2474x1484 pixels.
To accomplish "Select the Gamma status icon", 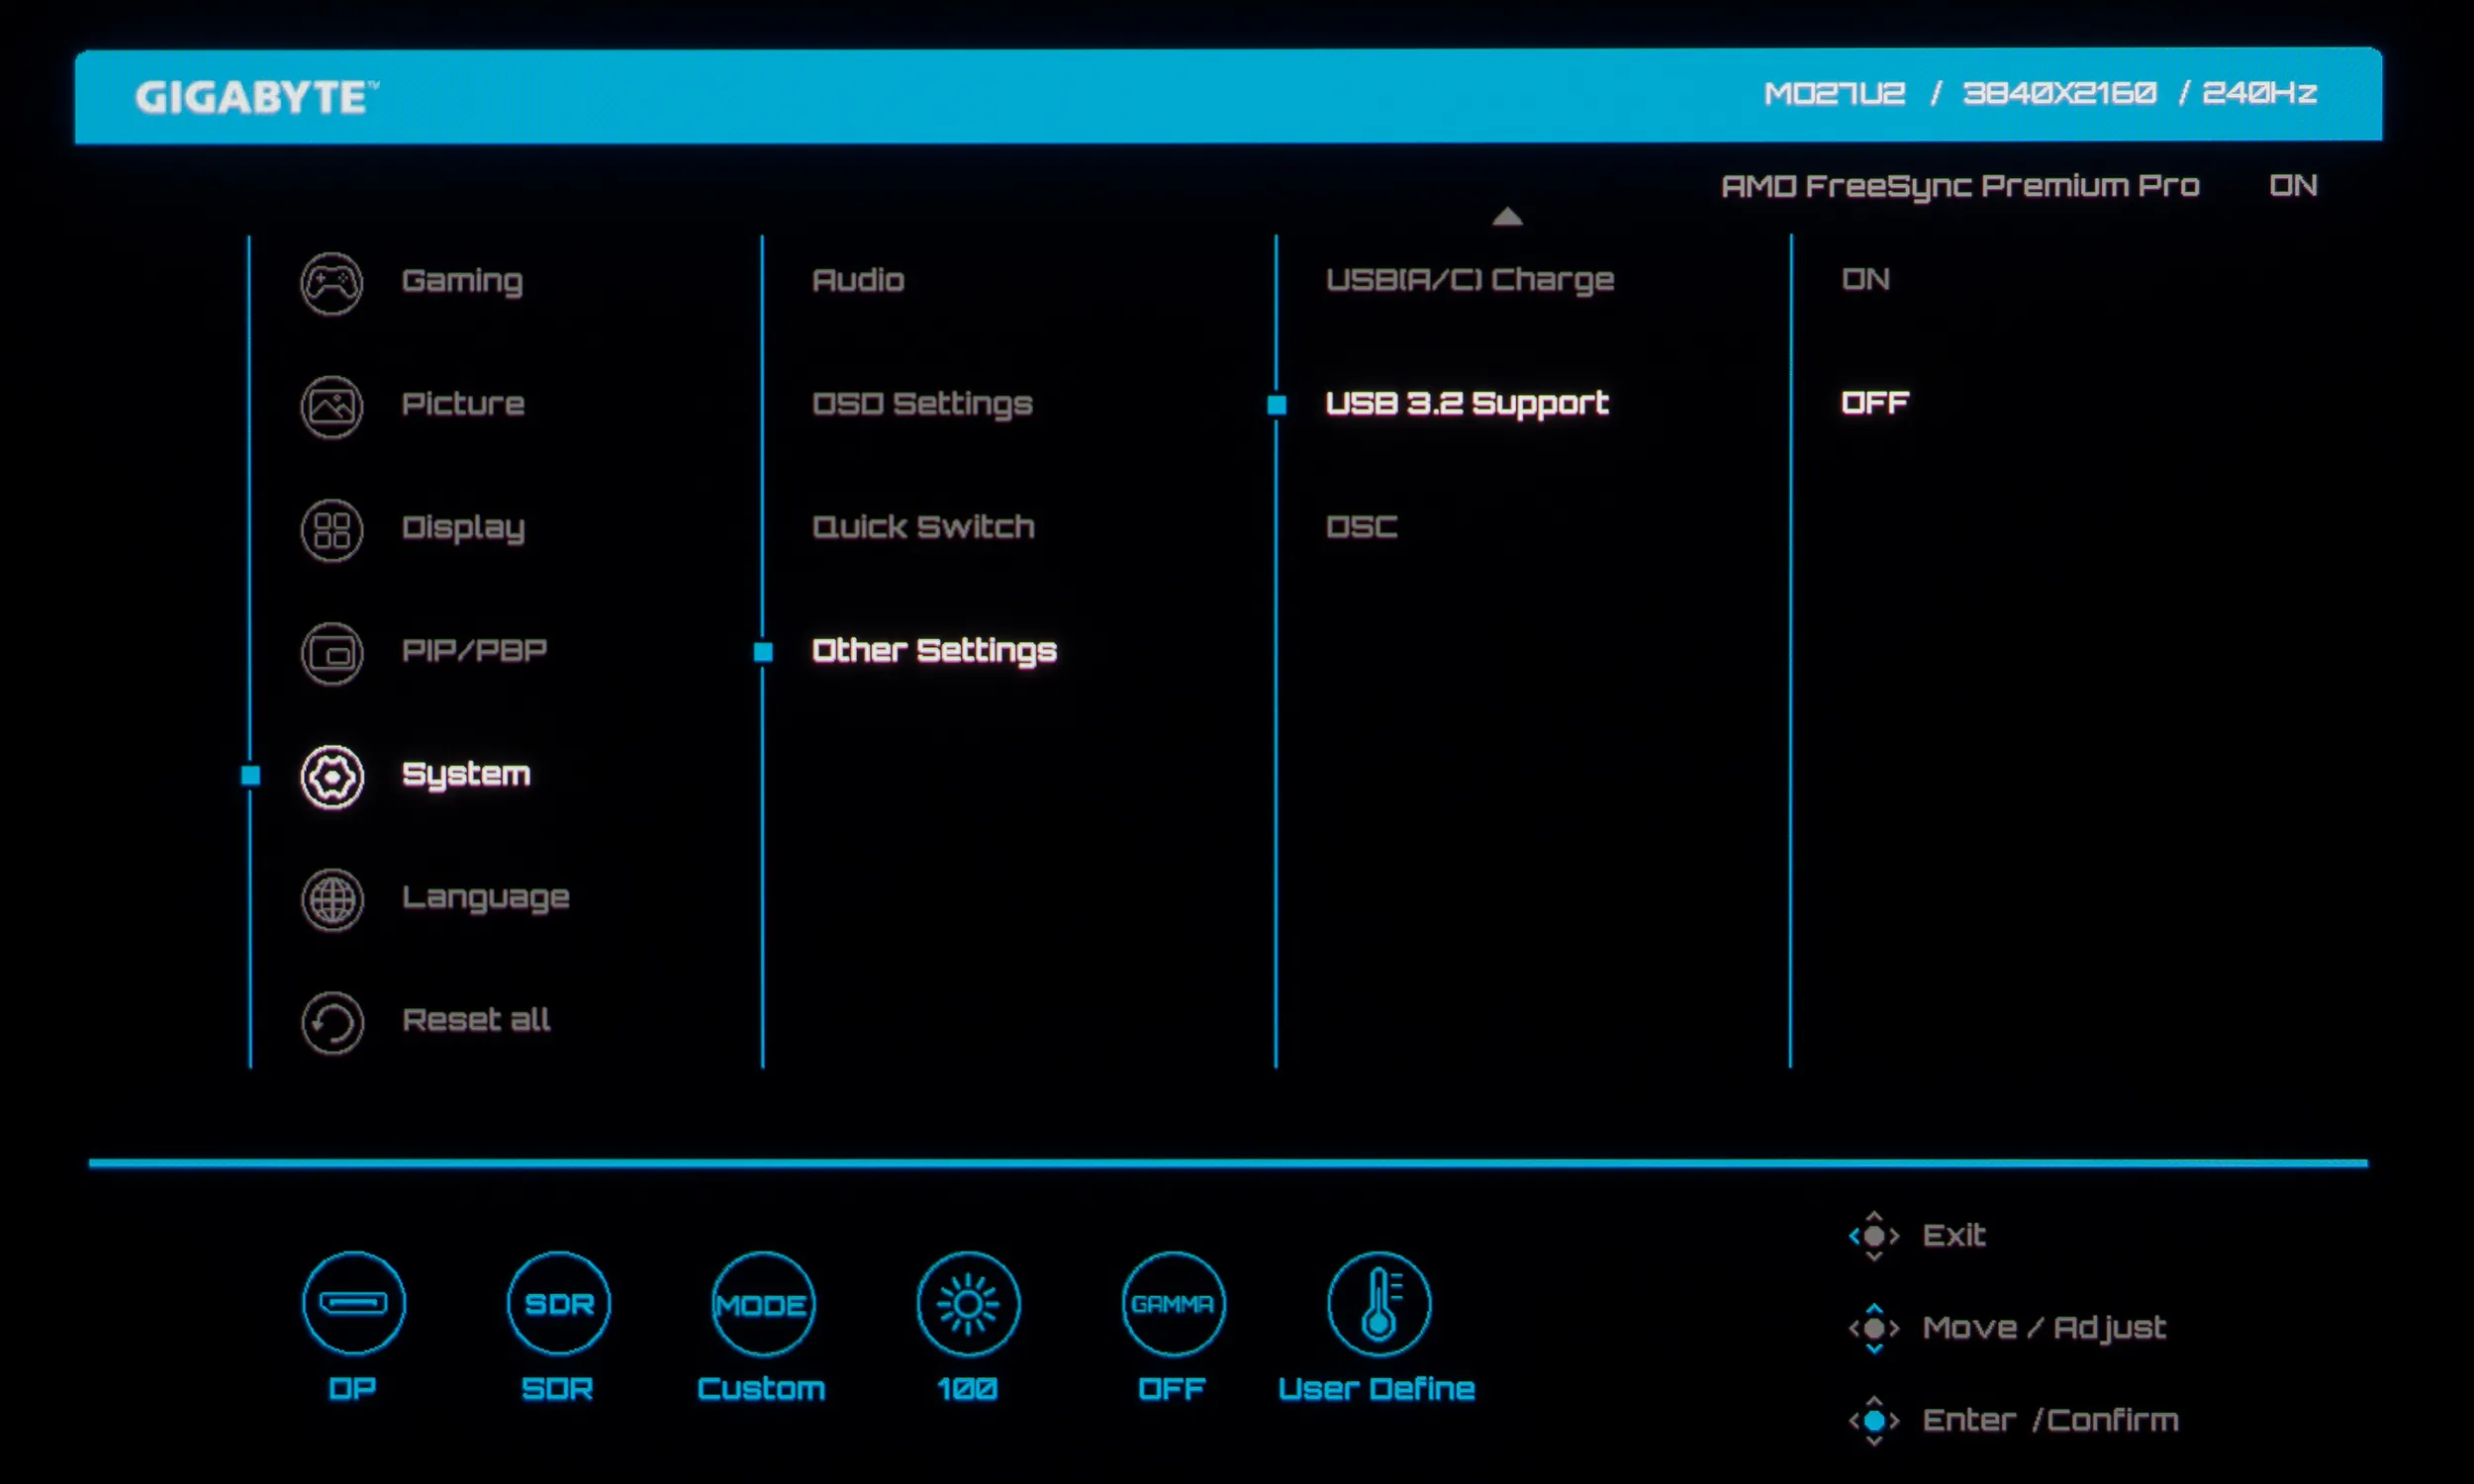I will 1173,1303.
